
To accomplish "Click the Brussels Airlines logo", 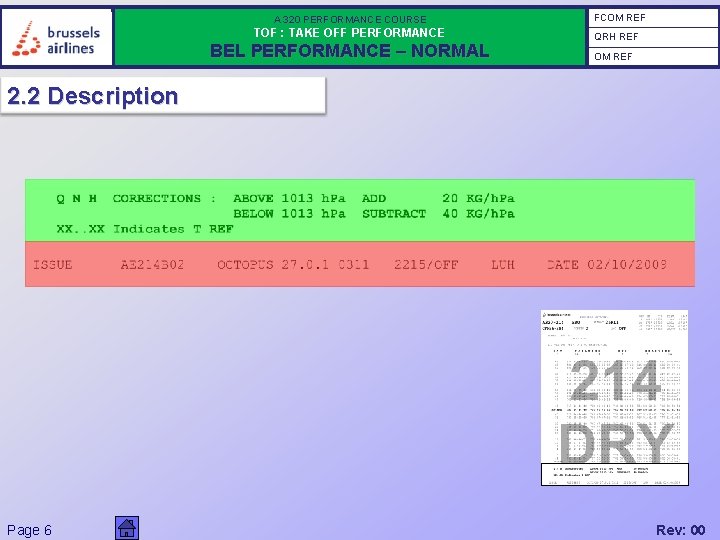I will (x=56, y=38).
